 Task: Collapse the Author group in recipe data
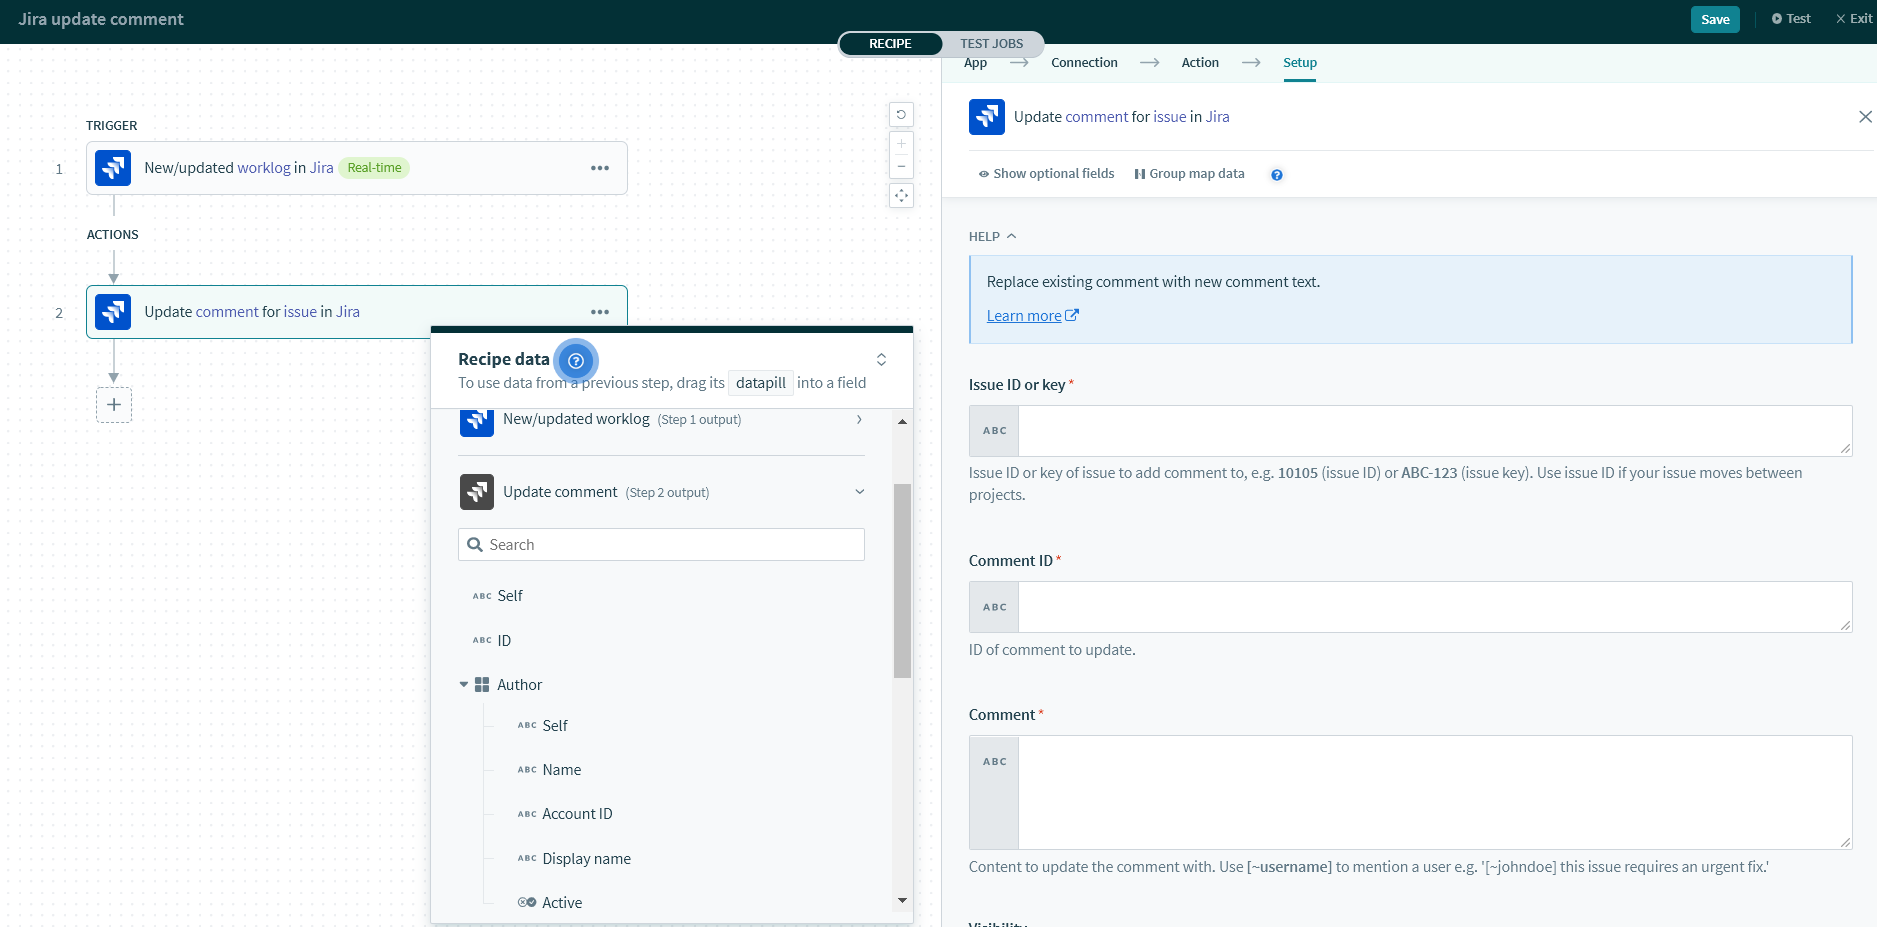tap(464, 685)
